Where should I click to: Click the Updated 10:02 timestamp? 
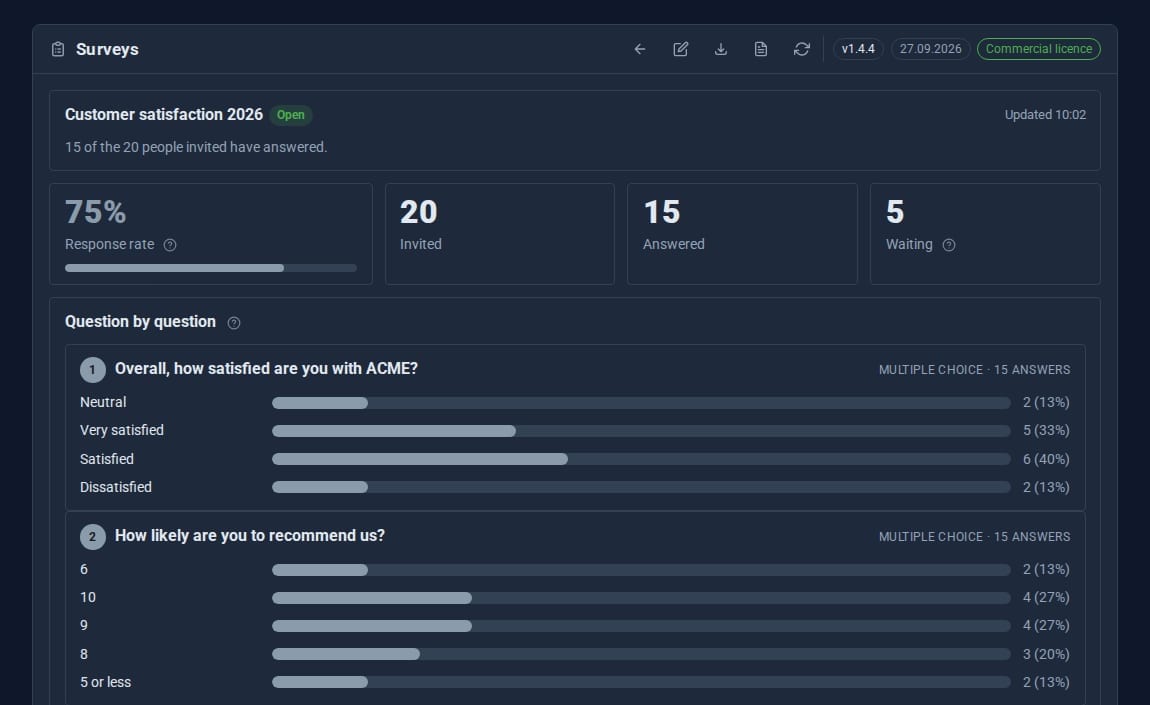point(1045,114)
